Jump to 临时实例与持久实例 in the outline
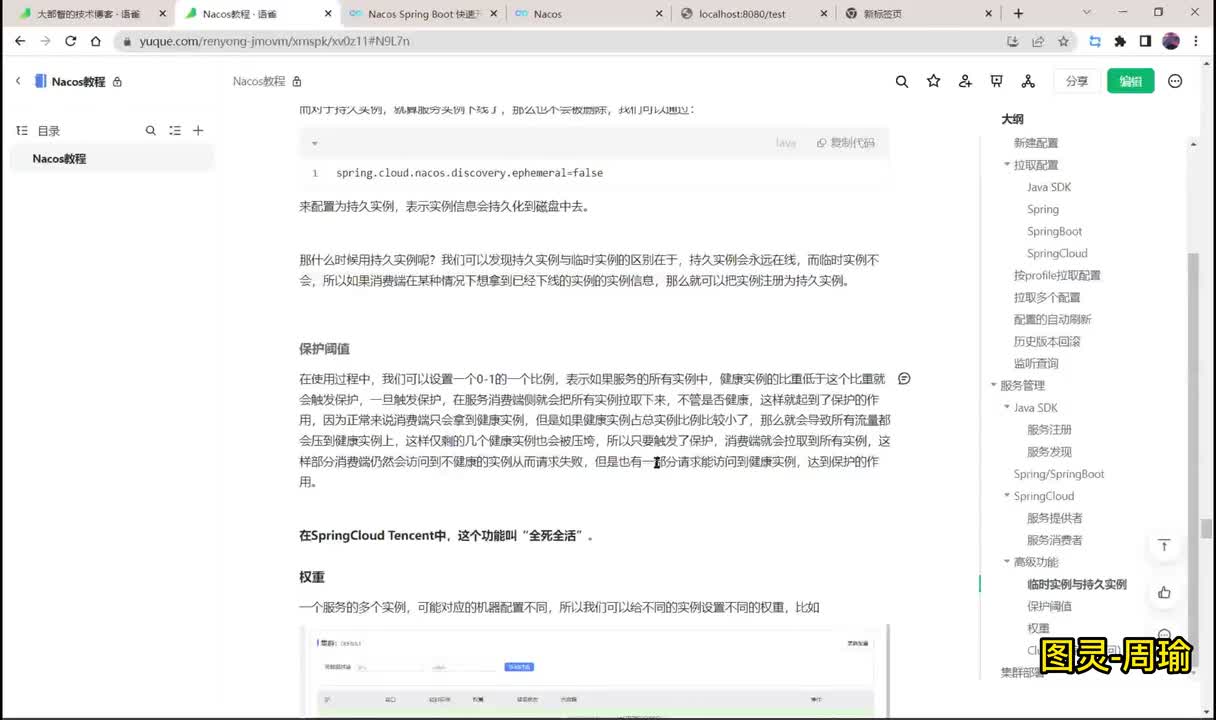The image size is (1216, 720). click(1077, 584)
